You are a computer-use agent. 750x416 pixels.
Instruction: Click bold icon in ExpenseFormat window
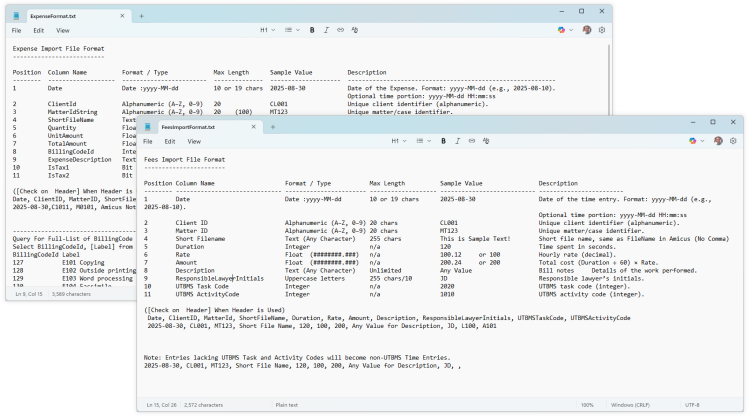(312, 30)
